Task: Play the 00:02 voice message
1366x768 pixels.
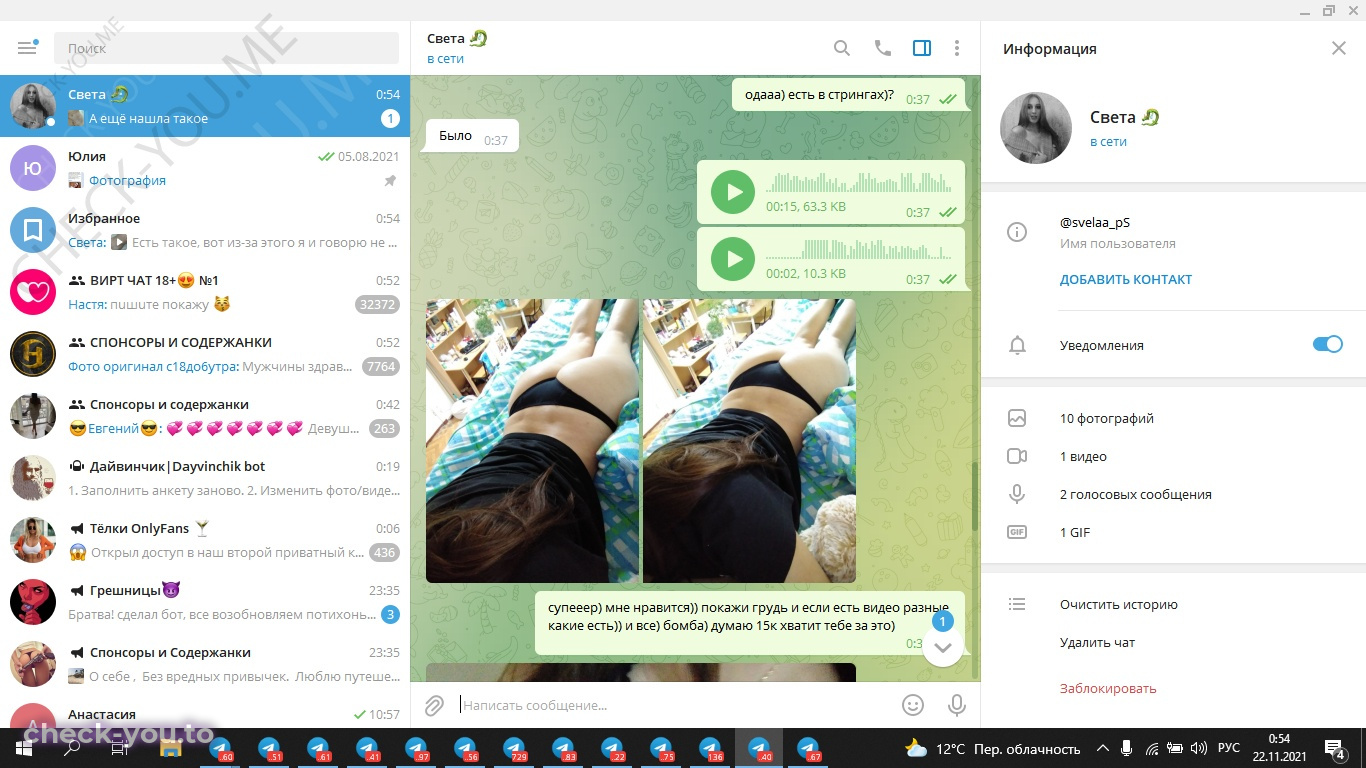Action: tap(733, 259)
